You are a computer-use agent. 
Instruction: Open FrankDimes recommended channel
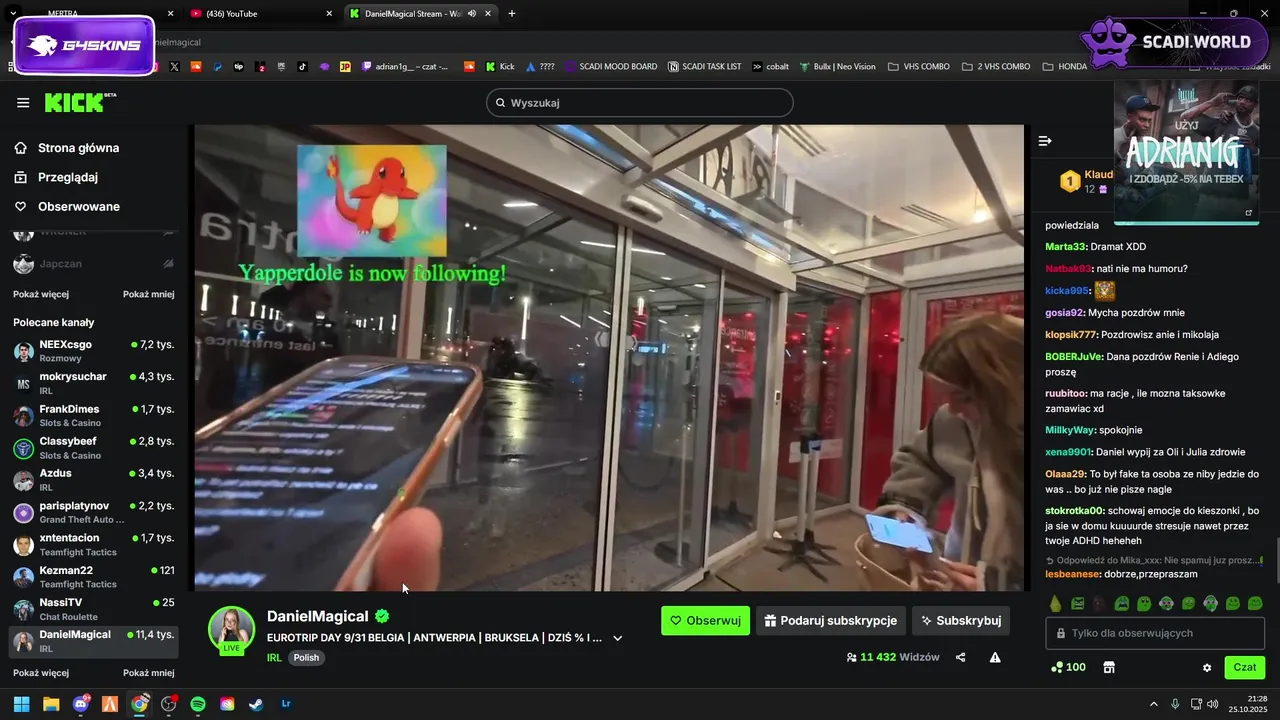(94, 416)
